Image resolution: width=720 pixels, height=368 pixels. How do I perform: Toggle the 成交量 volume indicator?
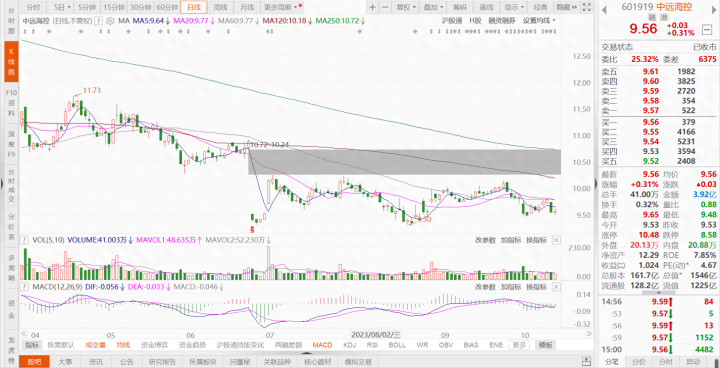pyautogui.click(x=96, y=345)
